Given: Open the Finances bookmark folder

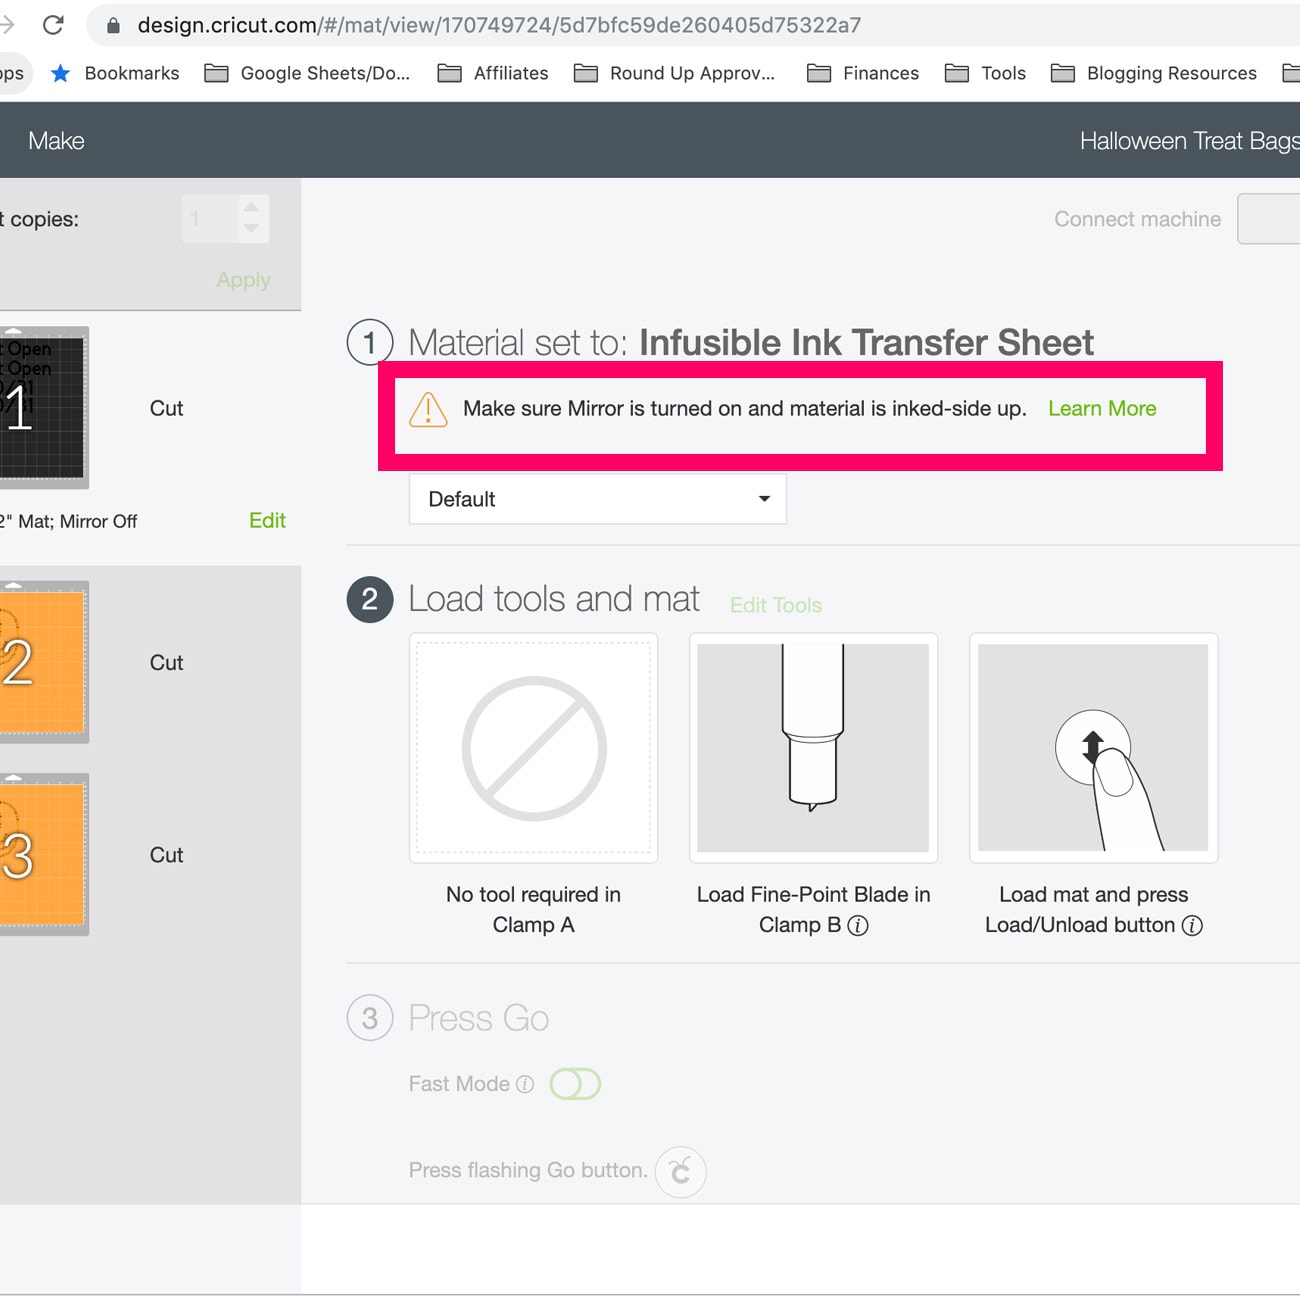Looking at the screenshot, I should click(862, 73).
